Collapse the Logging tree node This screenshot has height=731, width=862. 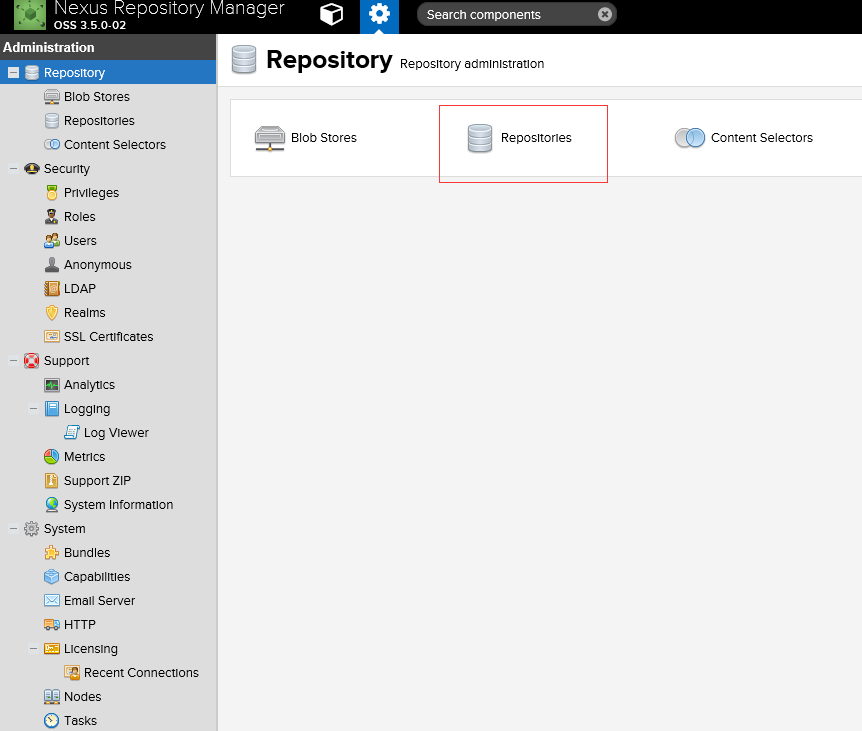pos(34,408)
